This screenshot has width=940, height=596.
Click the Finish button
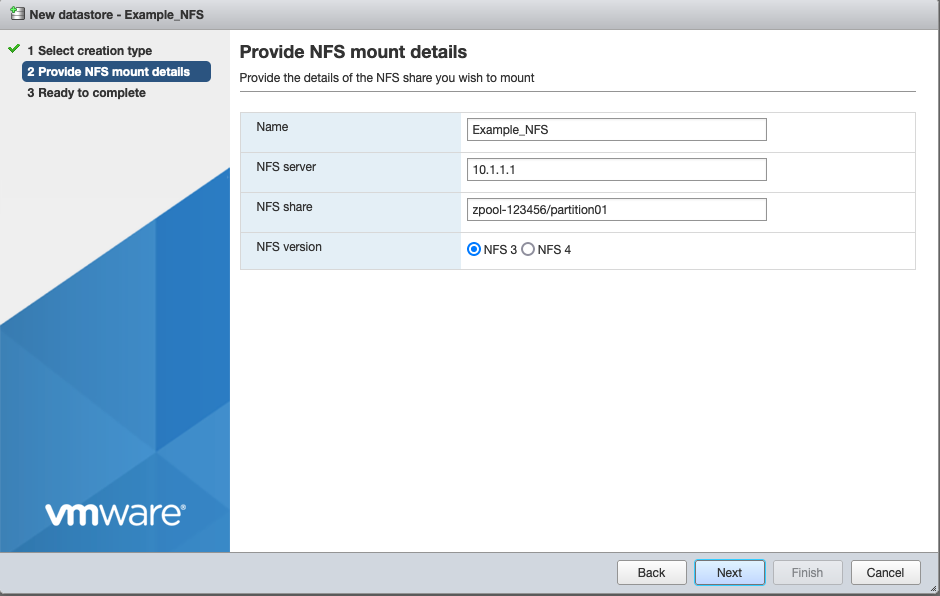(x=807, y=572)
